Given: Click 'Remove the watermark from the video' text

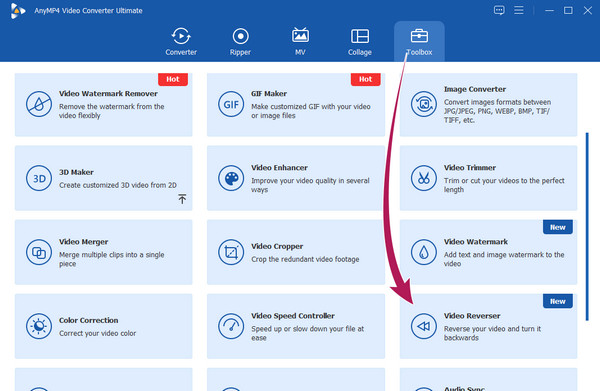Looking at the screenshot, I should point(111,111).
